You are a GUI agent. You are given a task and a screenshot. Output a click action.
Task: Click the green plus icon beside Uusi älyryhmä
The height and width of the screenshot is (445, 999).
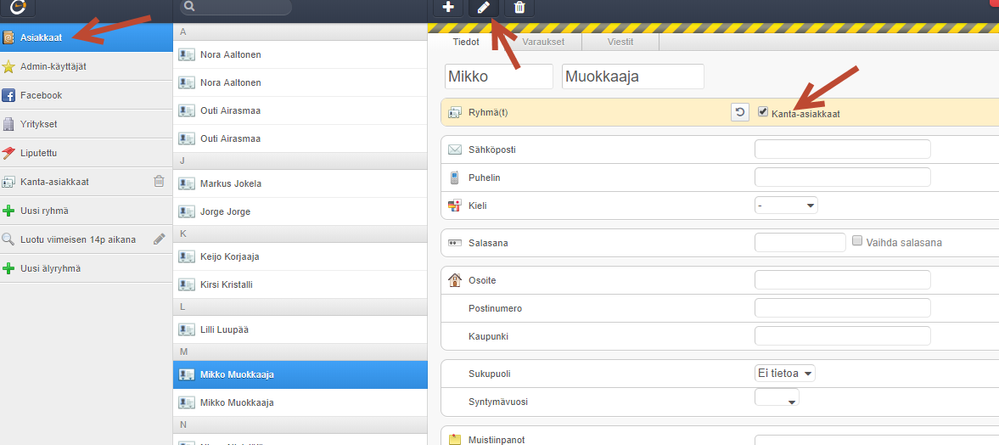click(9, 269)
